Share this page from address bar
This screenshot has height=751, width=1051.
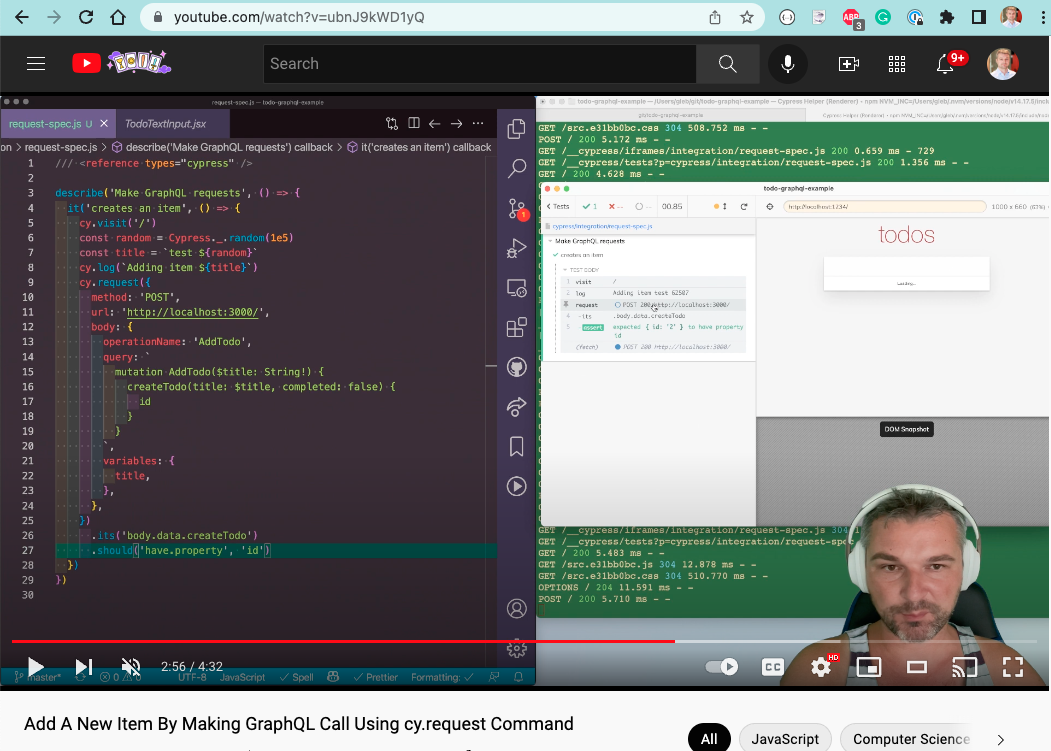coord(715,17)
